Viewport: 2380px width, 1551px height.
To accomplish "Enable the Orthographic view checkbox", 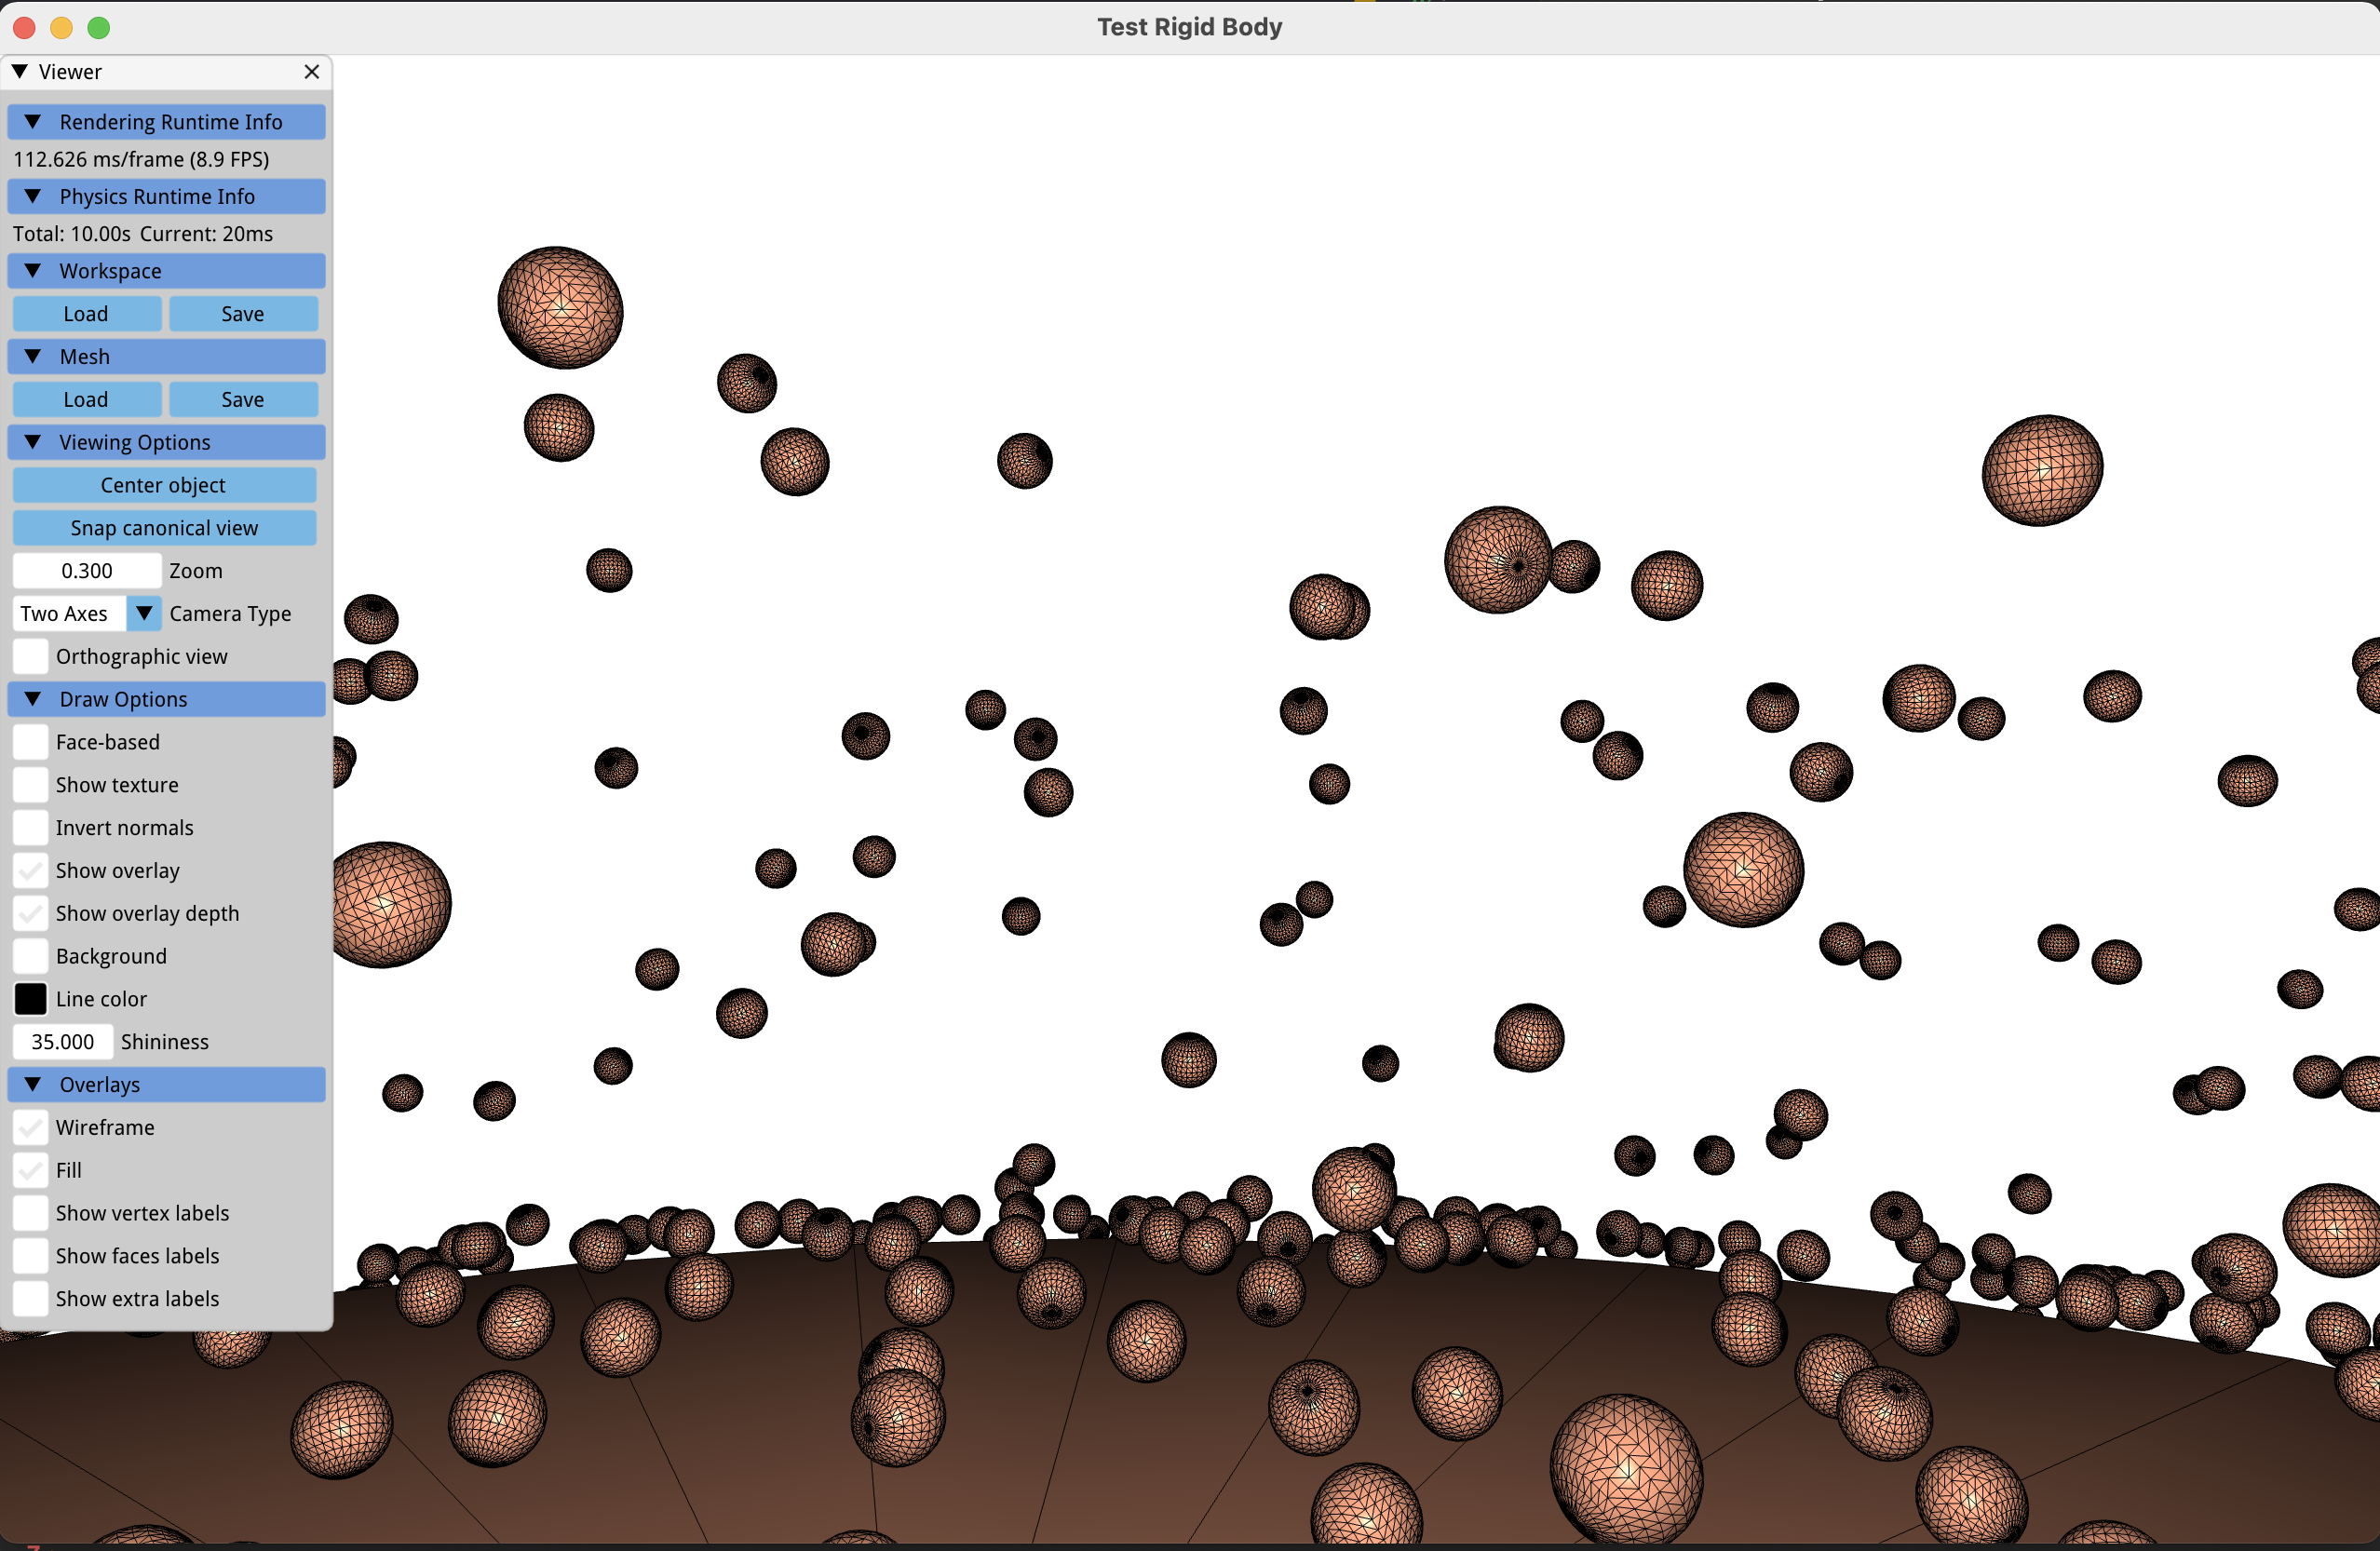I will pos(31,656).
